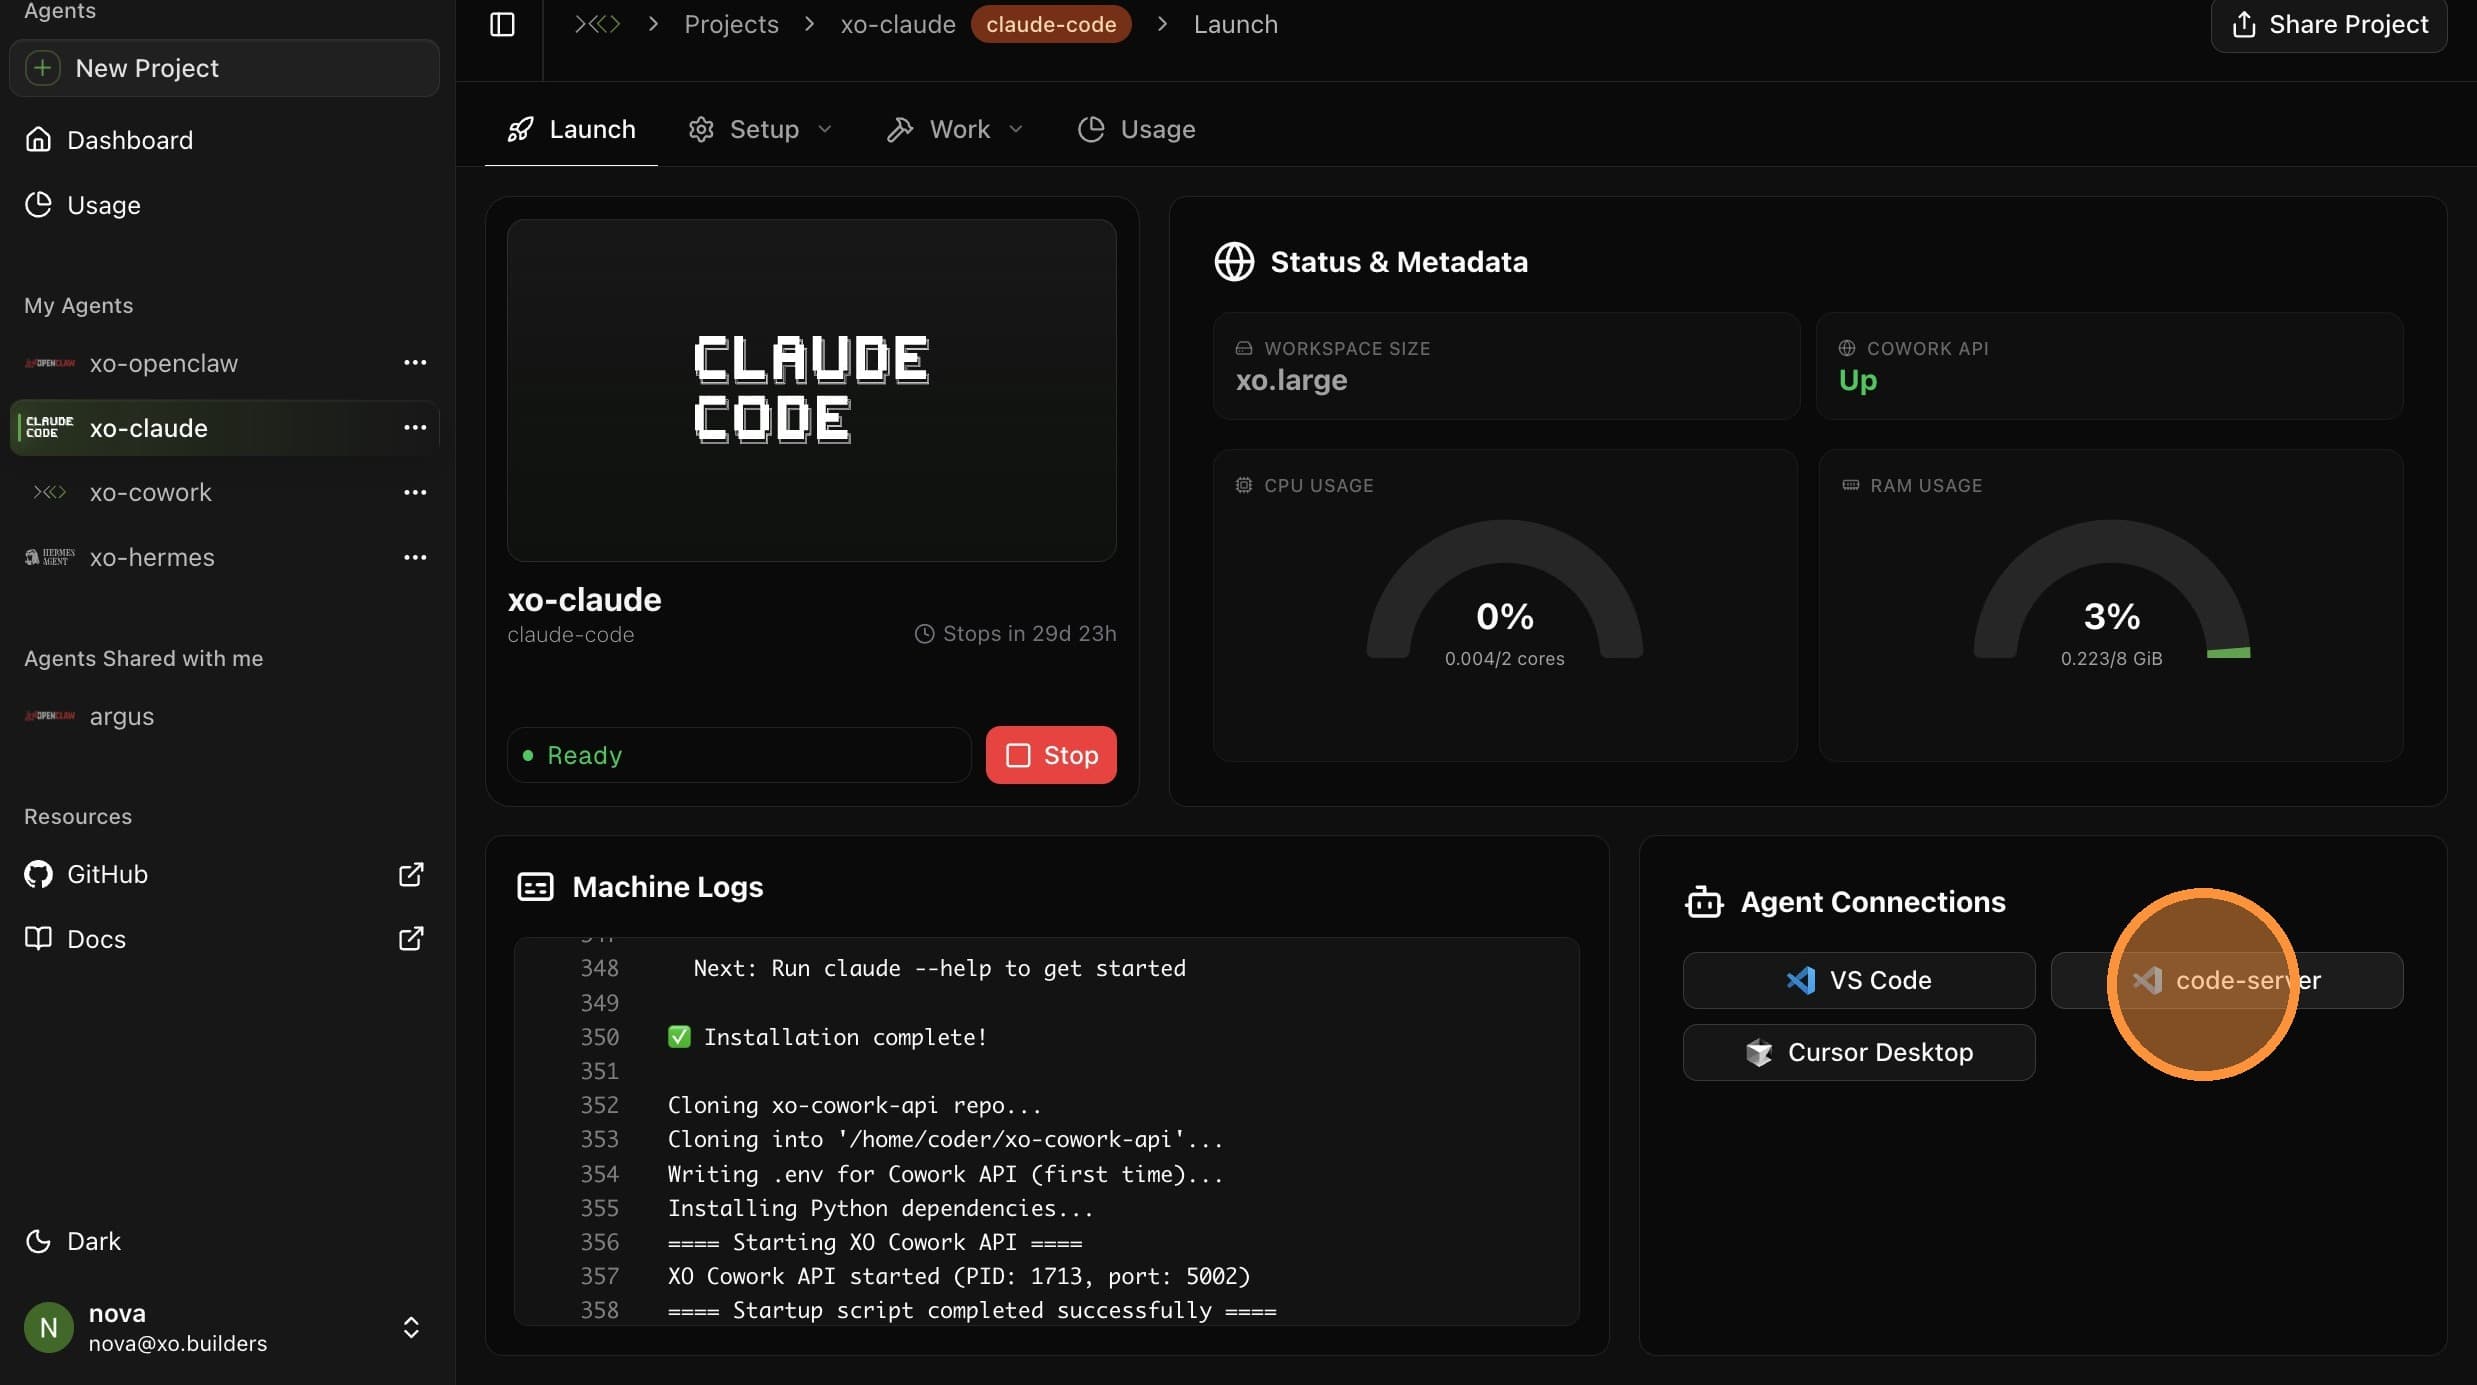The height and width of the screenshot is (1385, 2477).
Task: Click the Cowork API Up status
Action: (x=1858, y=381)
